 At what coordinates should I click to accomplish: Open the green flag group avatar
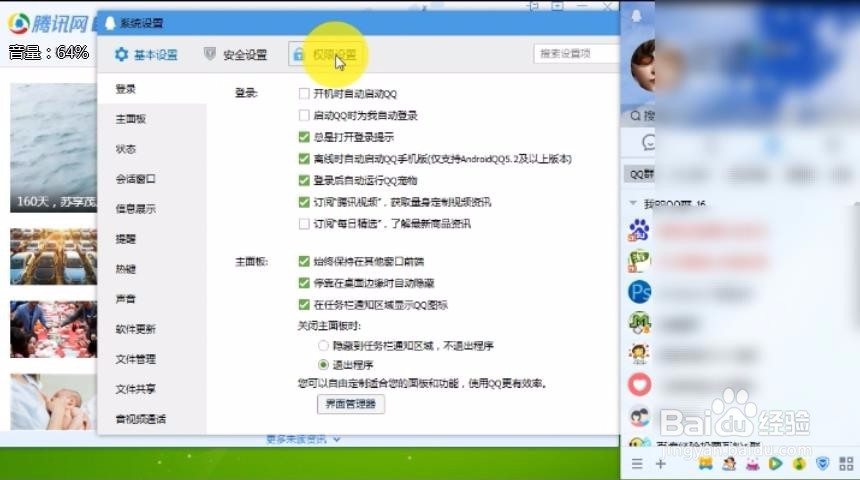click(x=640, y=261)
